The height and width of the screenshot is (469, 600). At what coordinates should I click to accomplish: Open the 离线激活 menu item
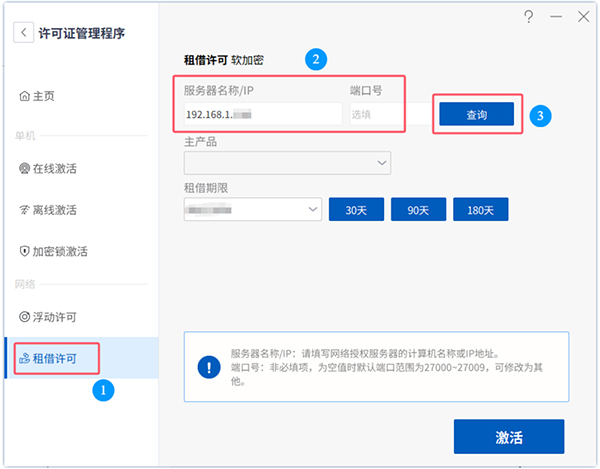48,210
